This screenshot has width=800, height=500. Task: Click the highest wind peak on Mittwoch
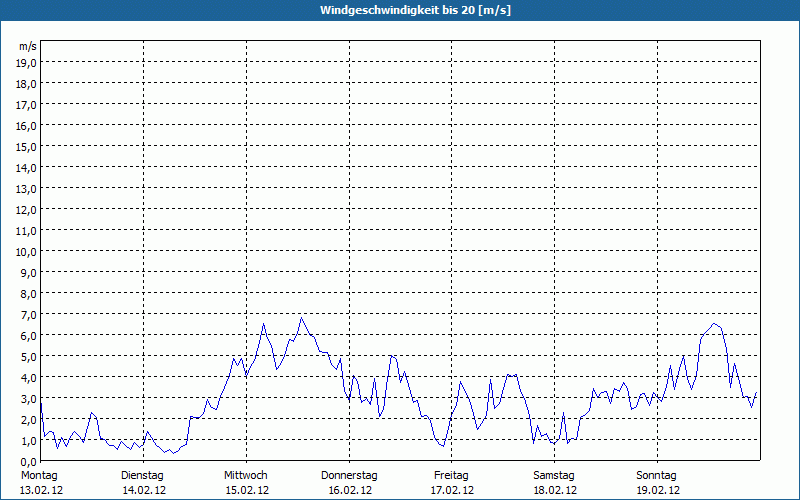(302, 318)
